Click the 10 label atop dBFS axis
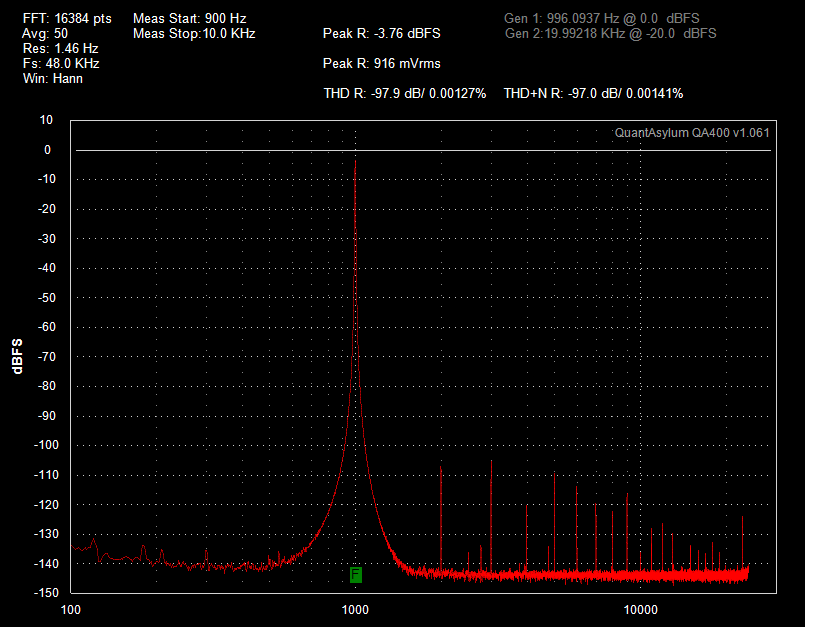The image size is (819, 627). (46, 120)
